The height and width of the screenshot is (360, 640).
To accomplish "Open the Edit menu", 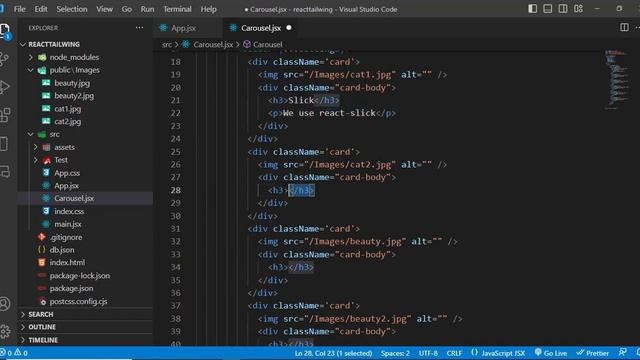I will pos(41,9).
